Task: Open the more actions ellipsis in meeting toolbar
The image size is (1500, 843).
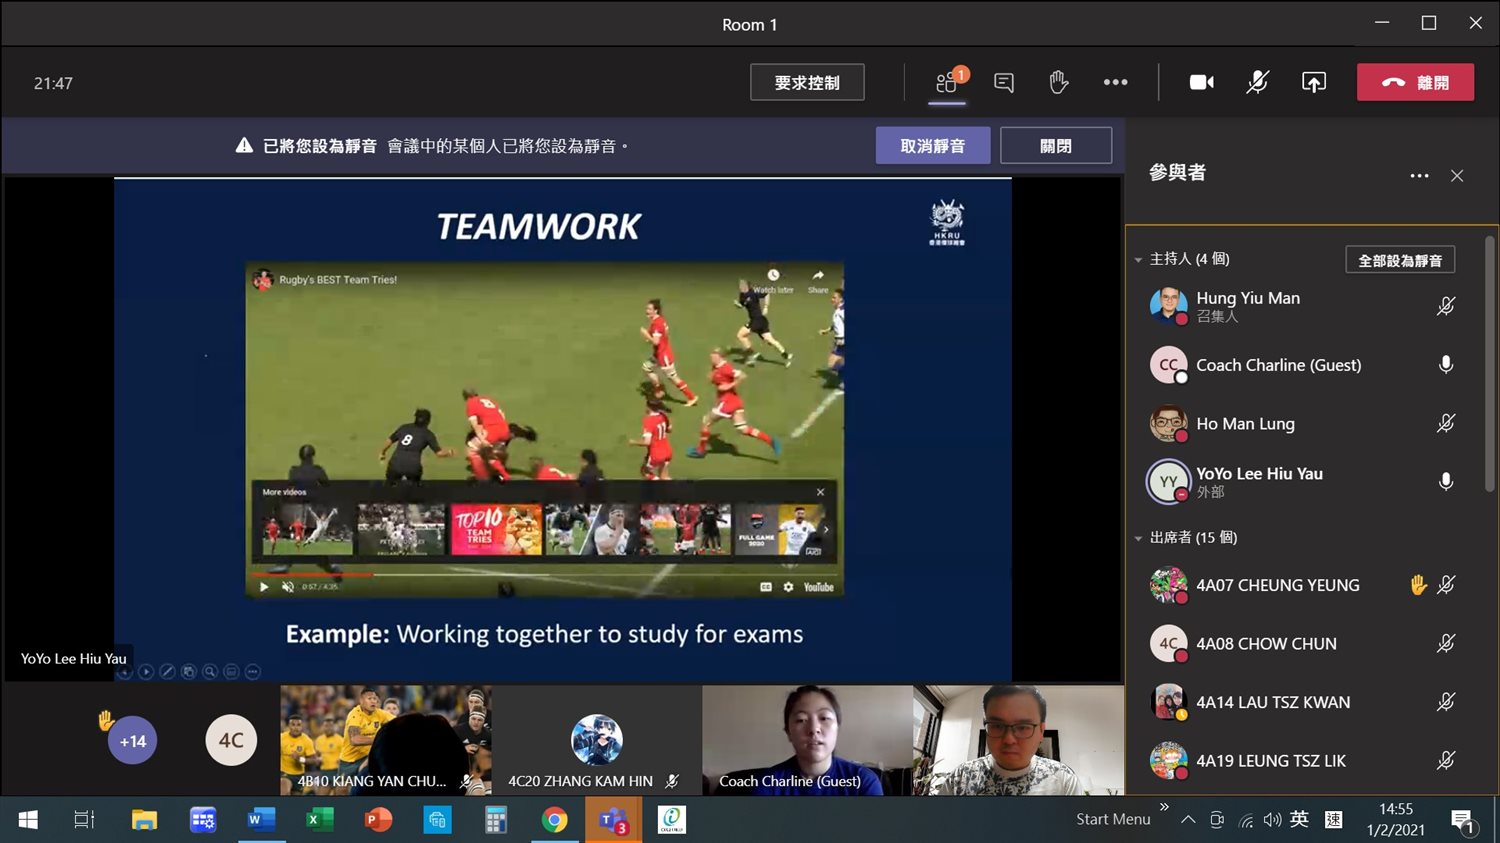Action: (x=1115, y=83)
